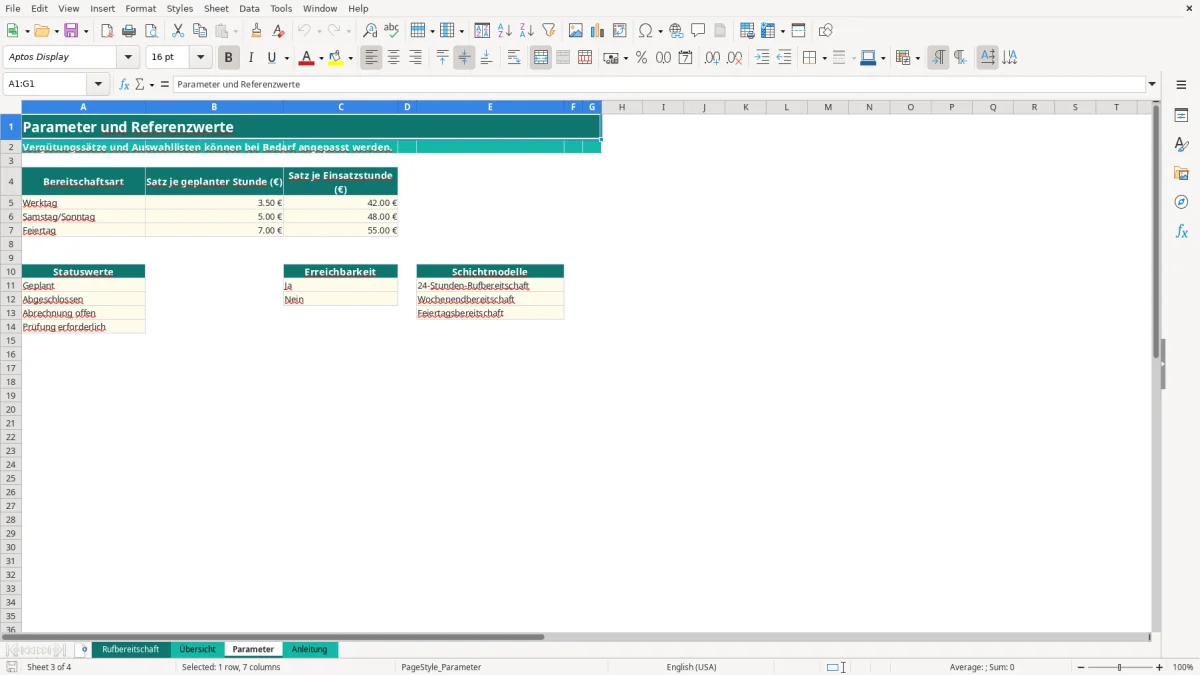Export directly as PDF
1200x675 pixels.
click(x=107, y=31)
